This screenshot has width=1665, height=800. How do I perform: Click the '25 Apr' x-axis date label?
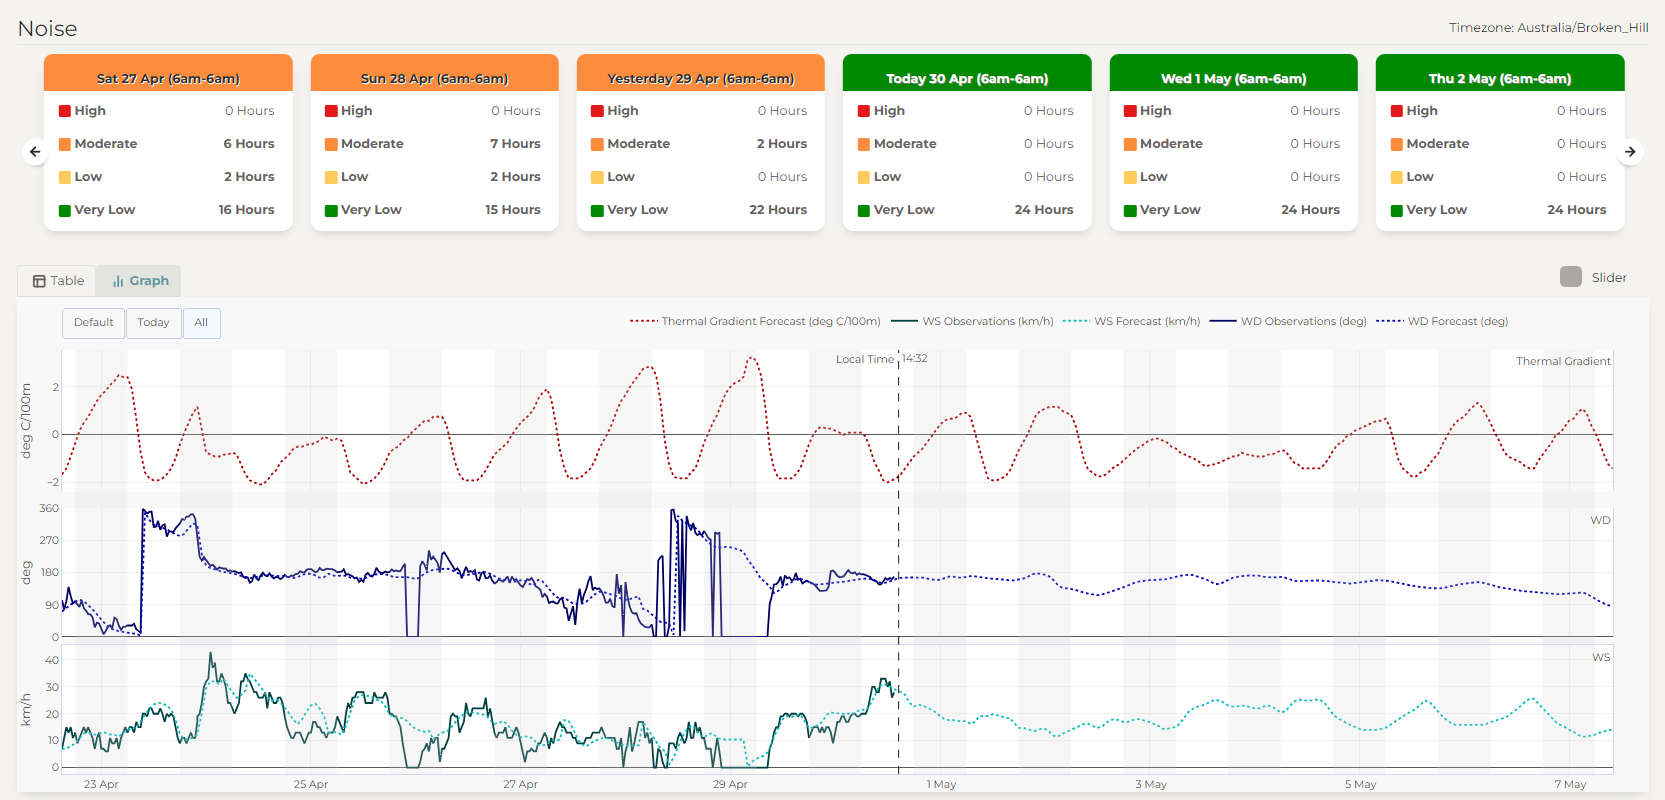pyautogui.click(x=311, y=785)
